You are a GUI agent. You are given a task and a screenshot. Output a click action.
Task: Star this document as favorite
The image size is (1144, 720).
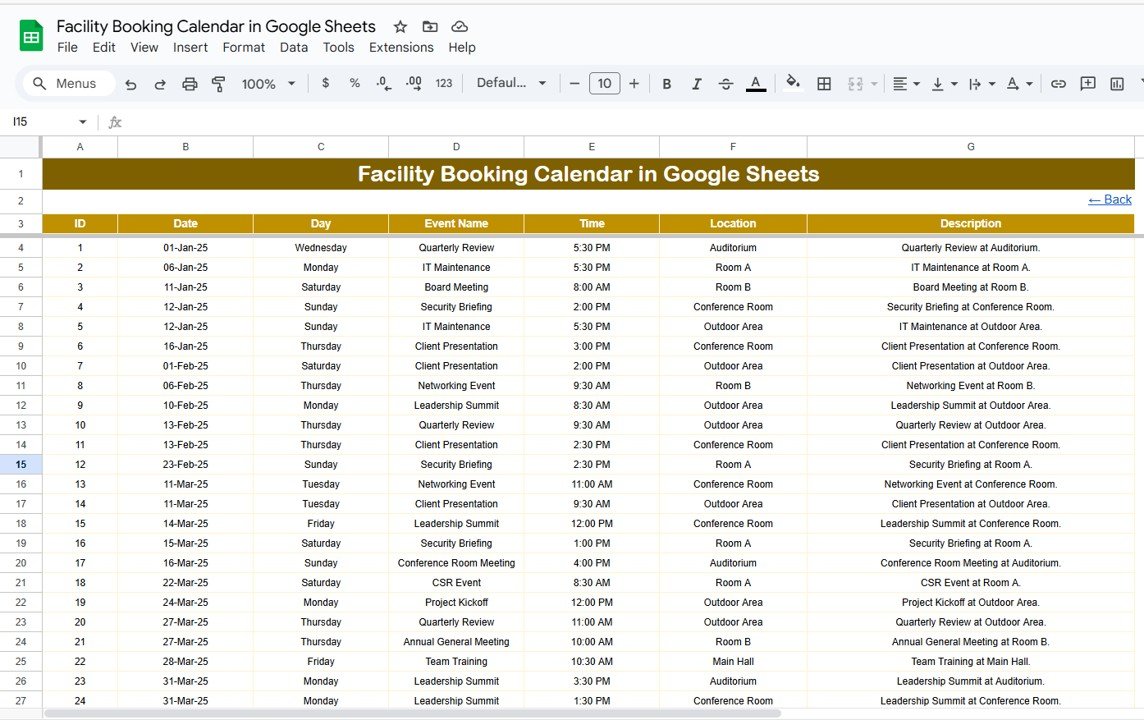400,27
